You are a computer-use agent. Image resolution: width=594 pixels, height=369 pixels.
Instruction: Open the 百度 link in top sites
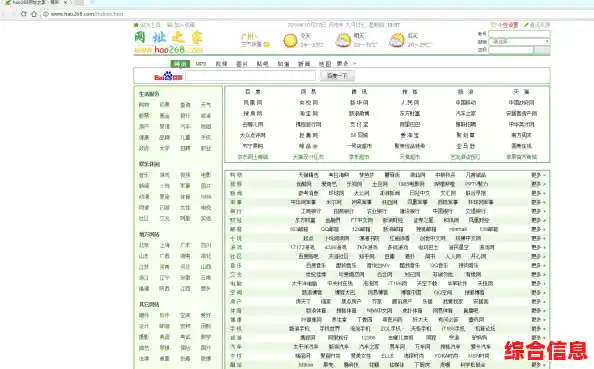(253, 92)
